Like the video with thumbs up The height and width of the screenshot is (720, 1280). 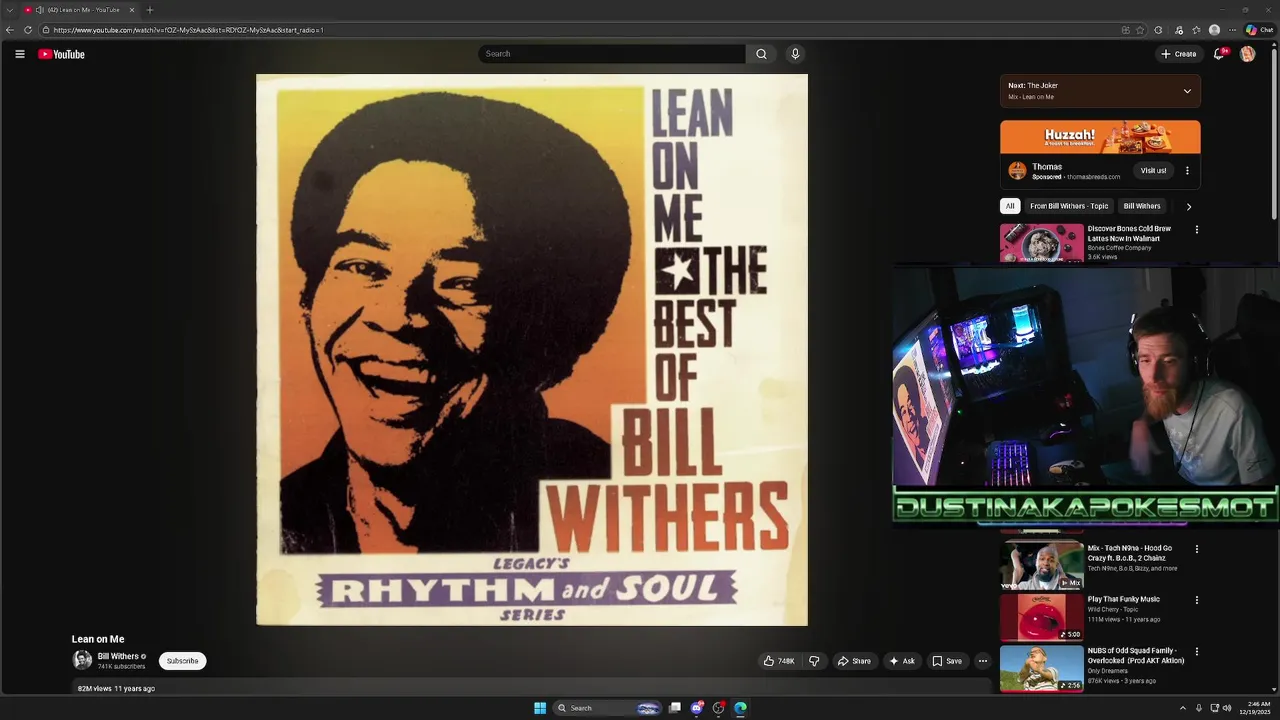[779, 661]
